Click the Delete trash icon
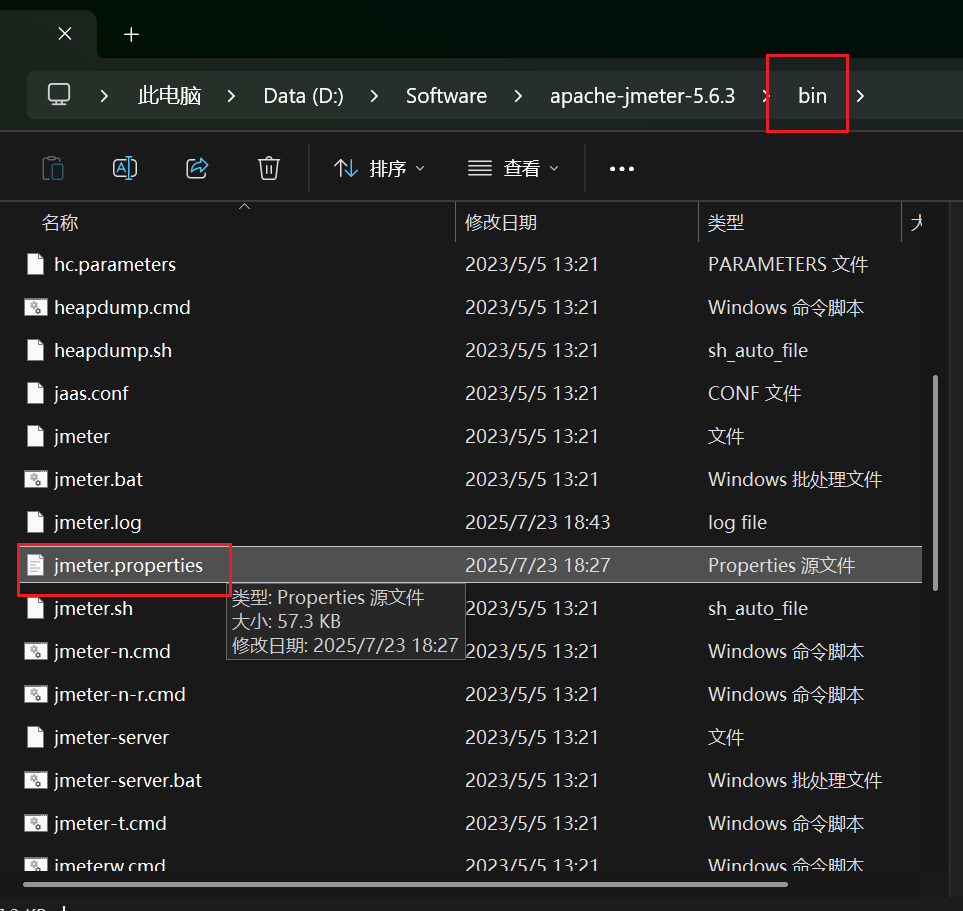The image size is (963, 911). click(x=268, y=168)
